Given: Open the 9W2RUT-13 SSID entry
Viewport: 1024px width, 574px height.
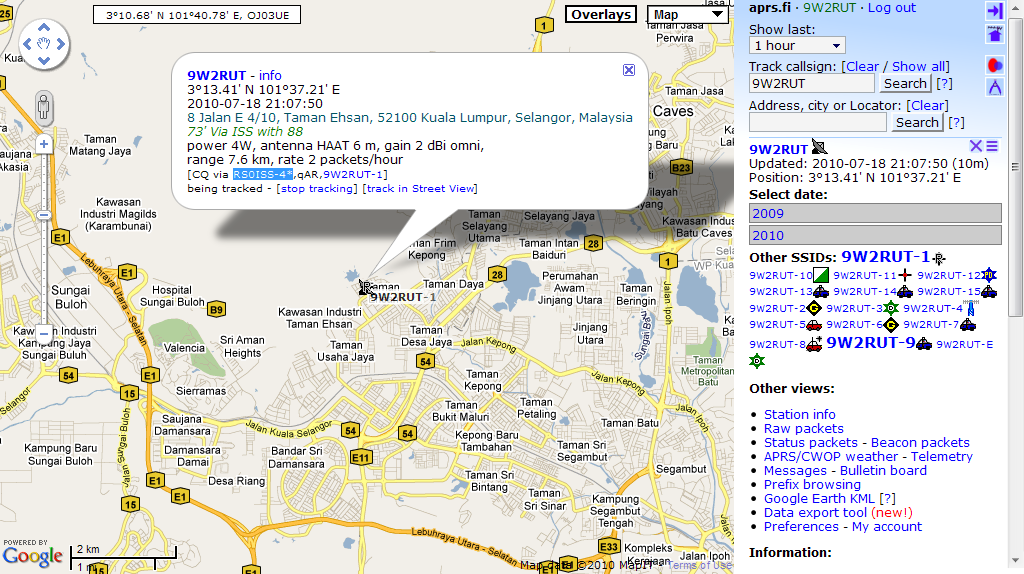Looking at the screenshot, I should point(781,292).
